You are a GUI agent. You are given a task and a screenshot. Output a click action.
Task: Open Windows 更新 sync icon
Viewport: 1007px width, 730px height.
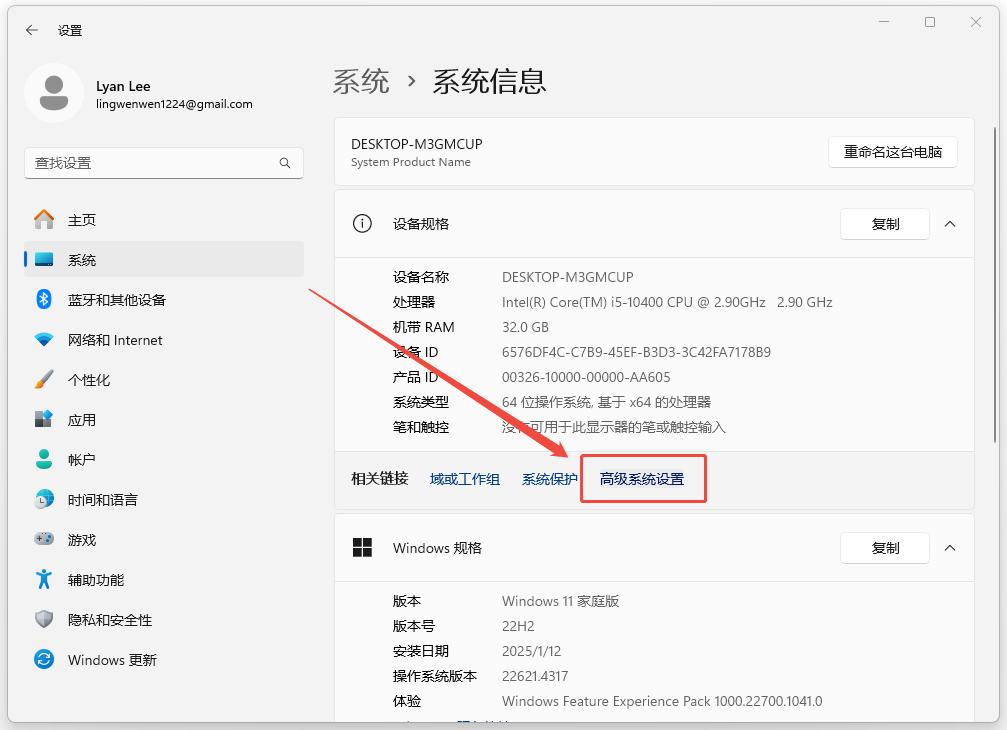click(44, 660)
